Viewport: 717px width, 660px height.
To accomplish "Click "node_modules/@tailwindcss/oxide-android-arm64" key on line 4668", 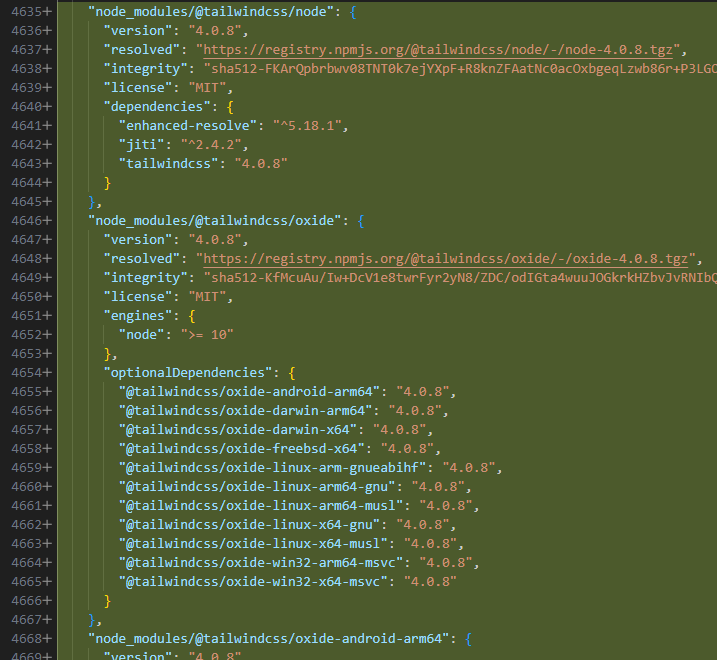I will (268, 638).
